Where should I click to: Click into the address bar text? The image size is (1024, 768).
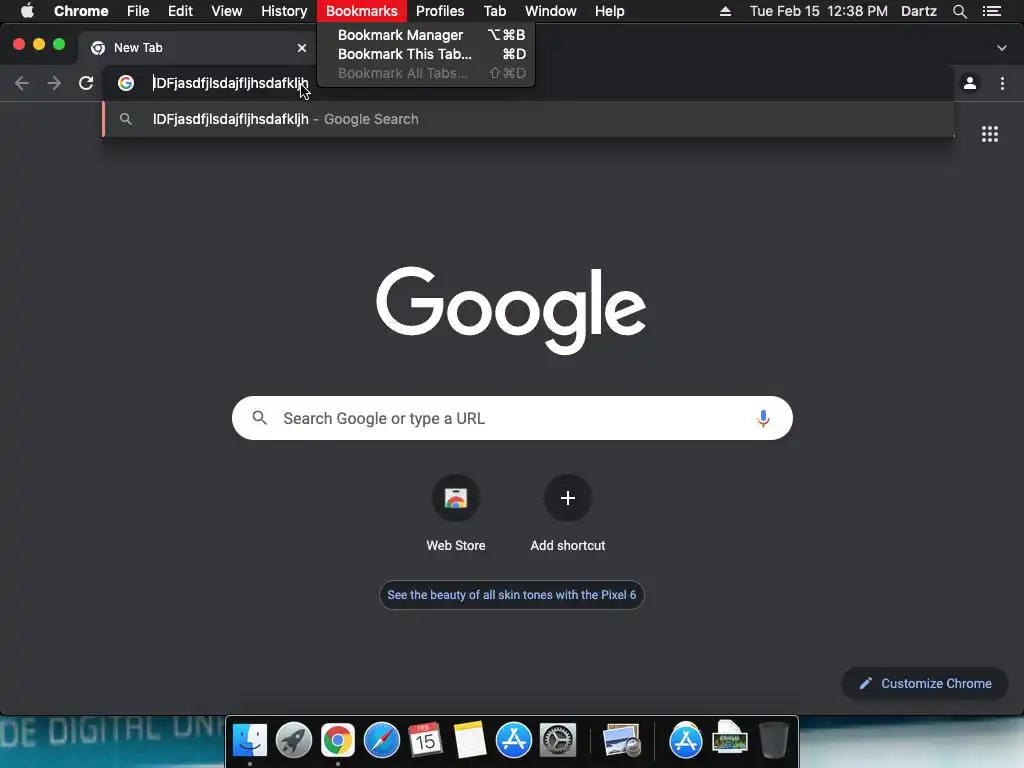pos(230,83)
